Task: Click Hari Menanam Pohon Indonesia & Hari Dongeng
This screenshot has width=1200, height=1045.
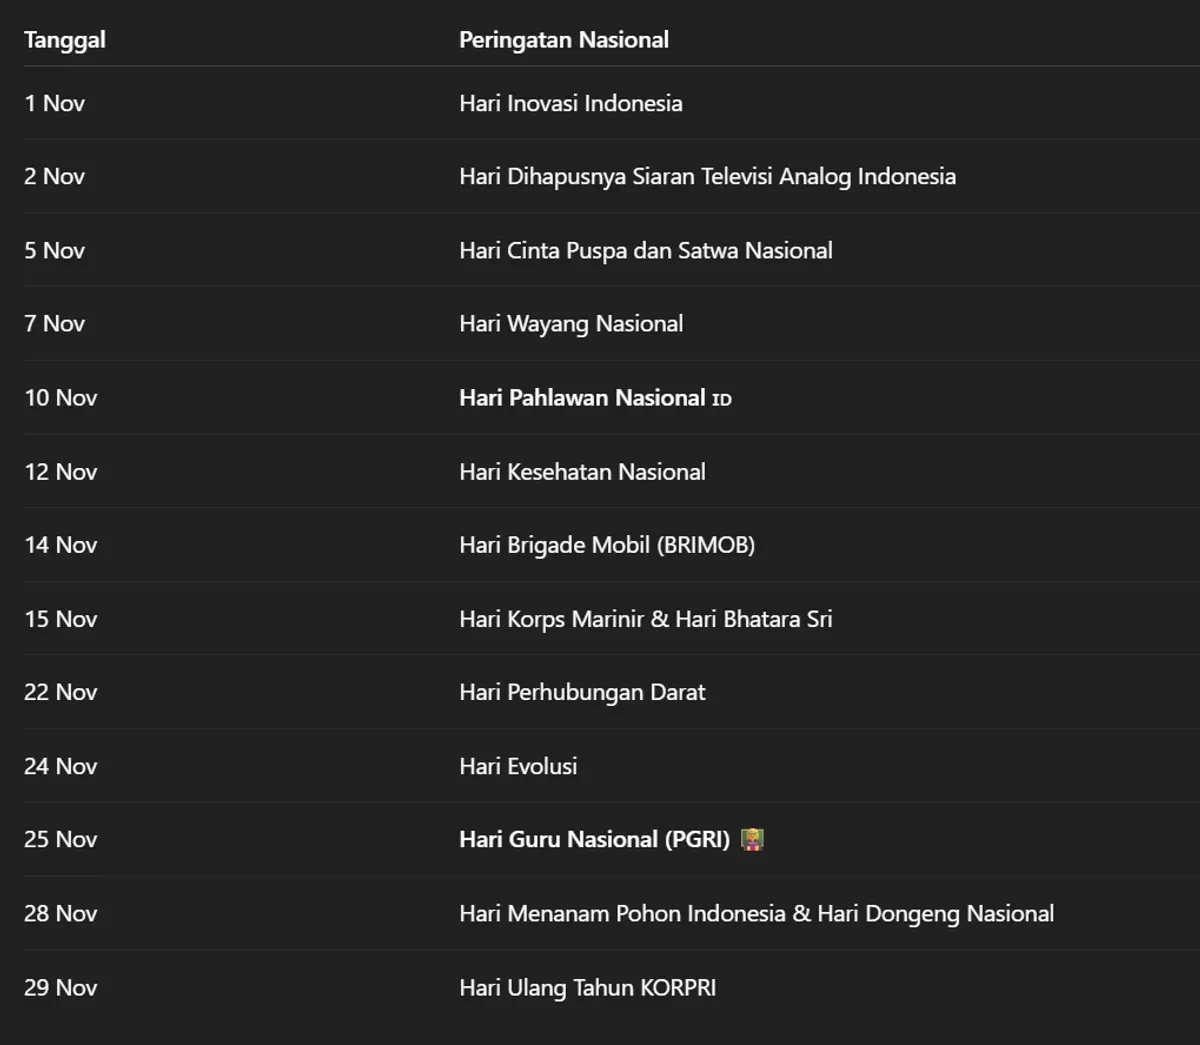Action: coord(756,914)
